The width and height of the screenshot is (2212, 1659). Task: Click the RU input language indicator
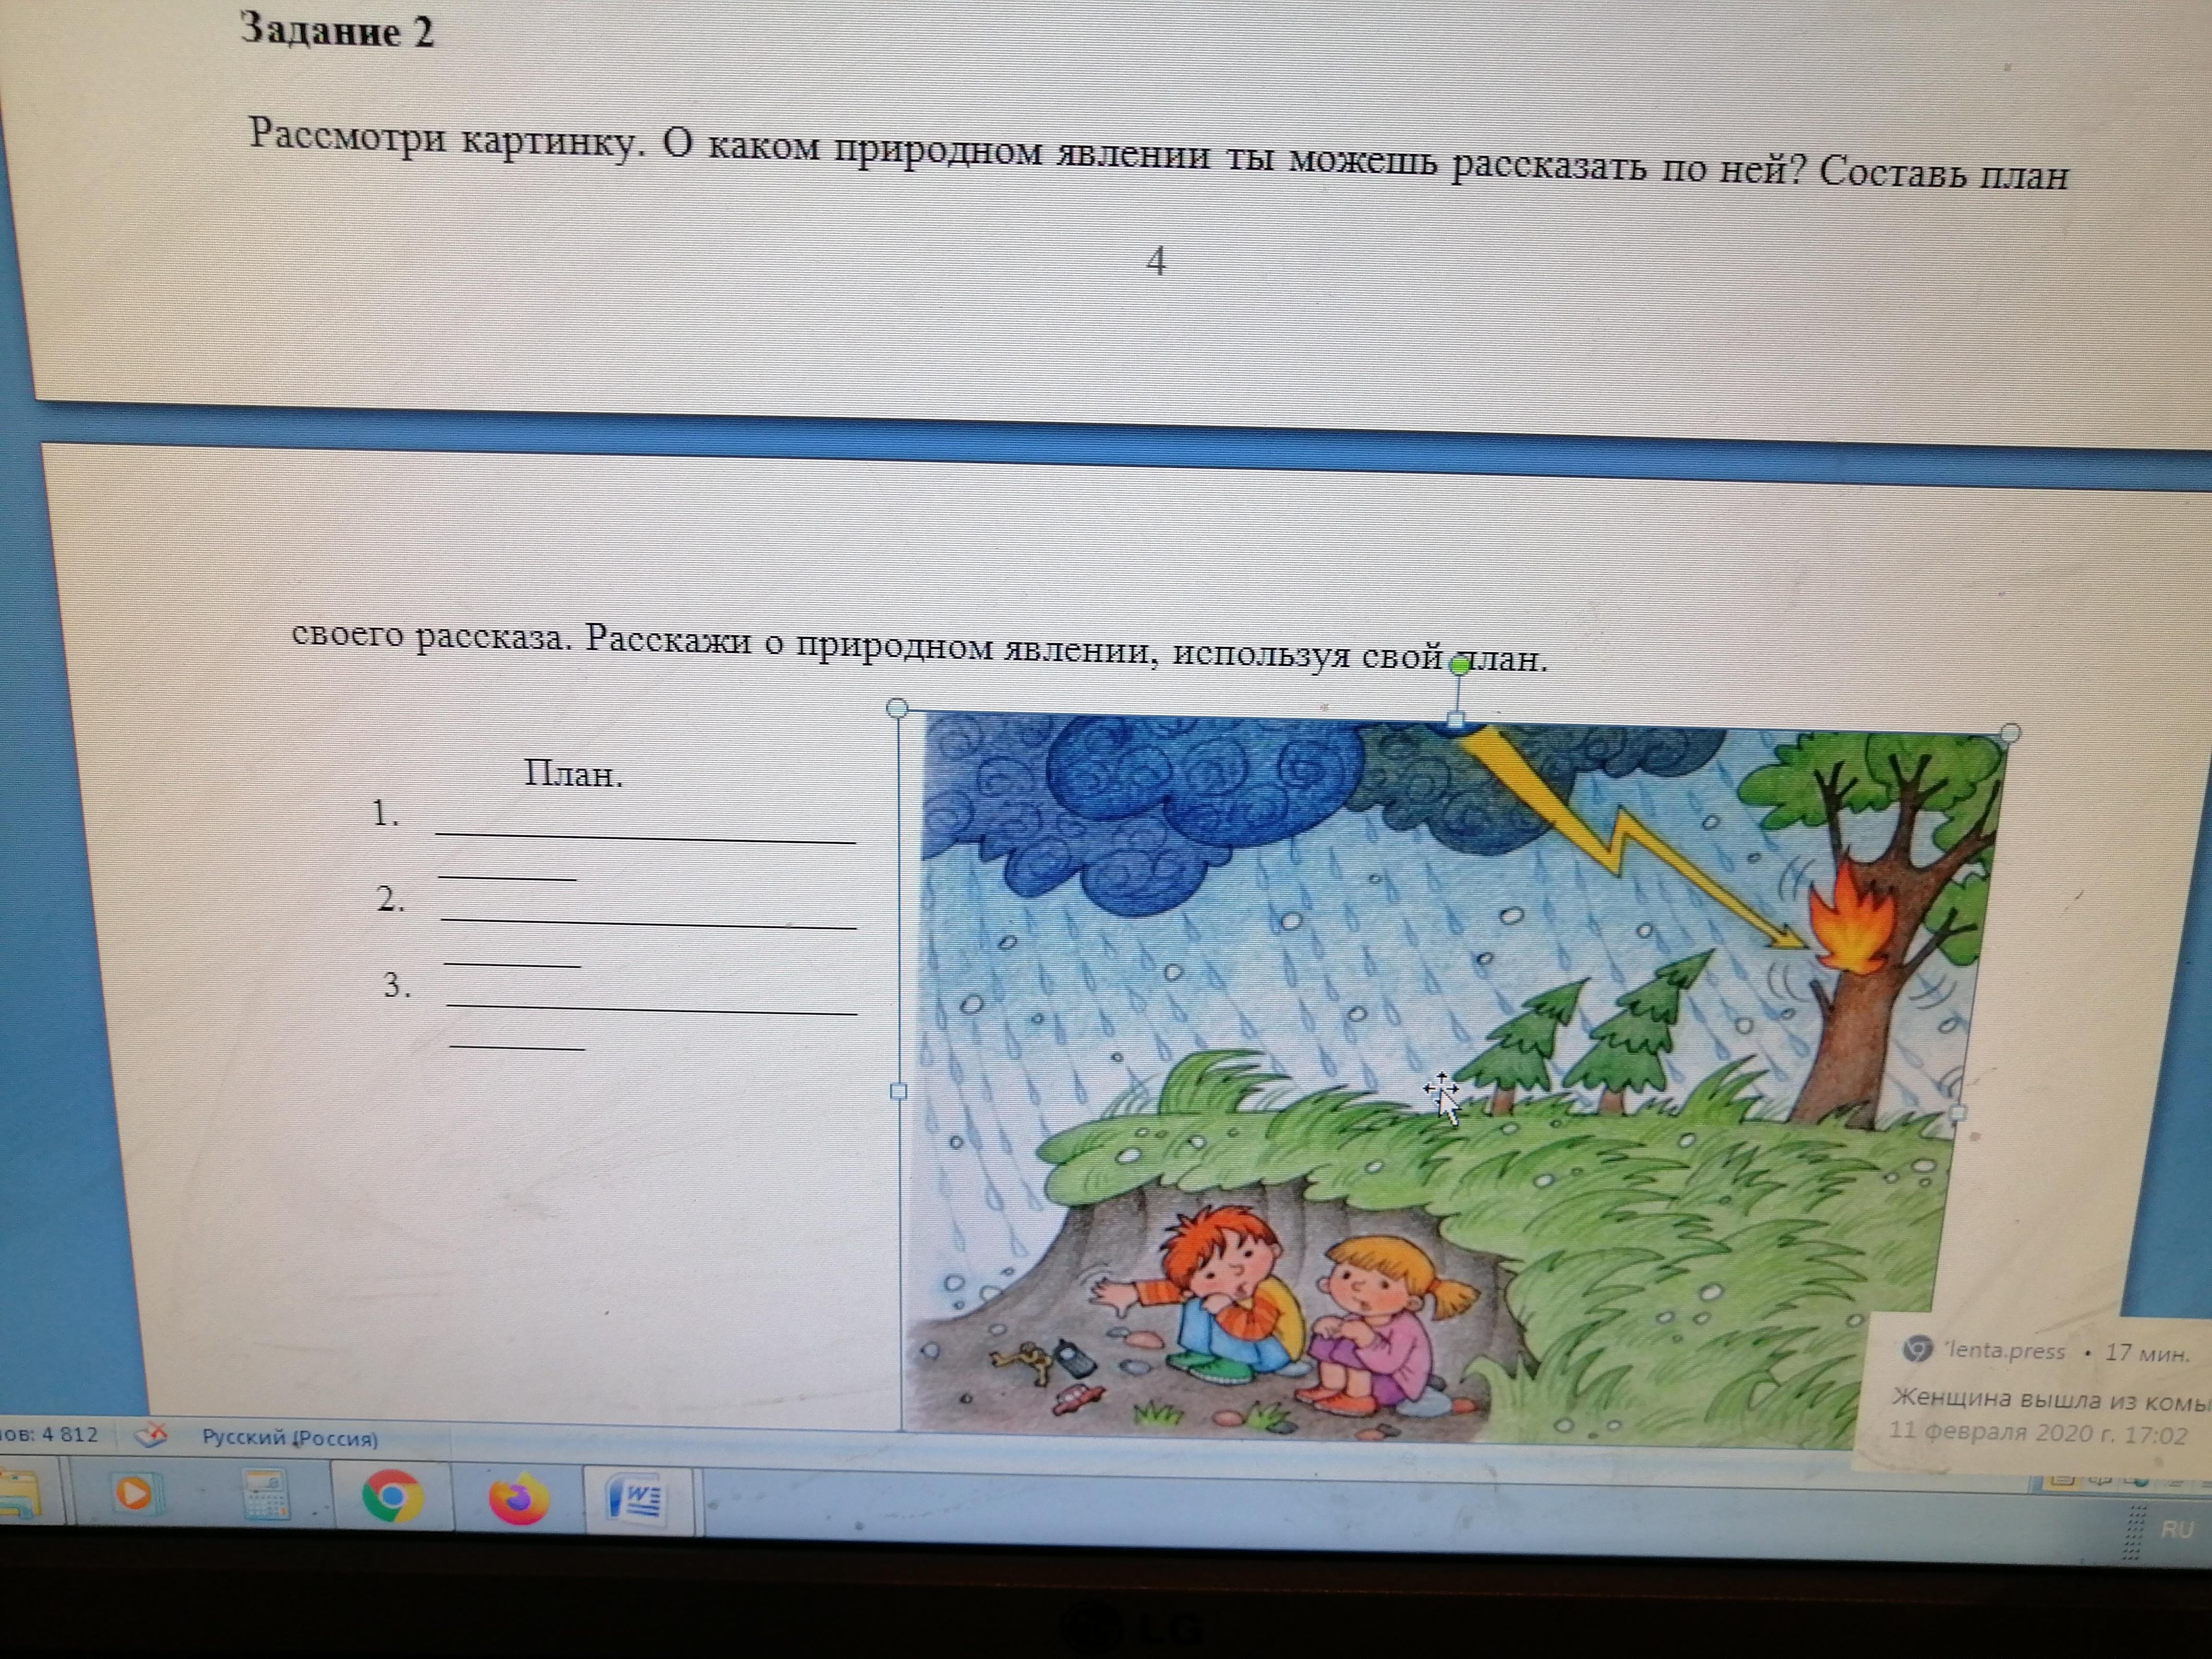tap(2176, 1530)
